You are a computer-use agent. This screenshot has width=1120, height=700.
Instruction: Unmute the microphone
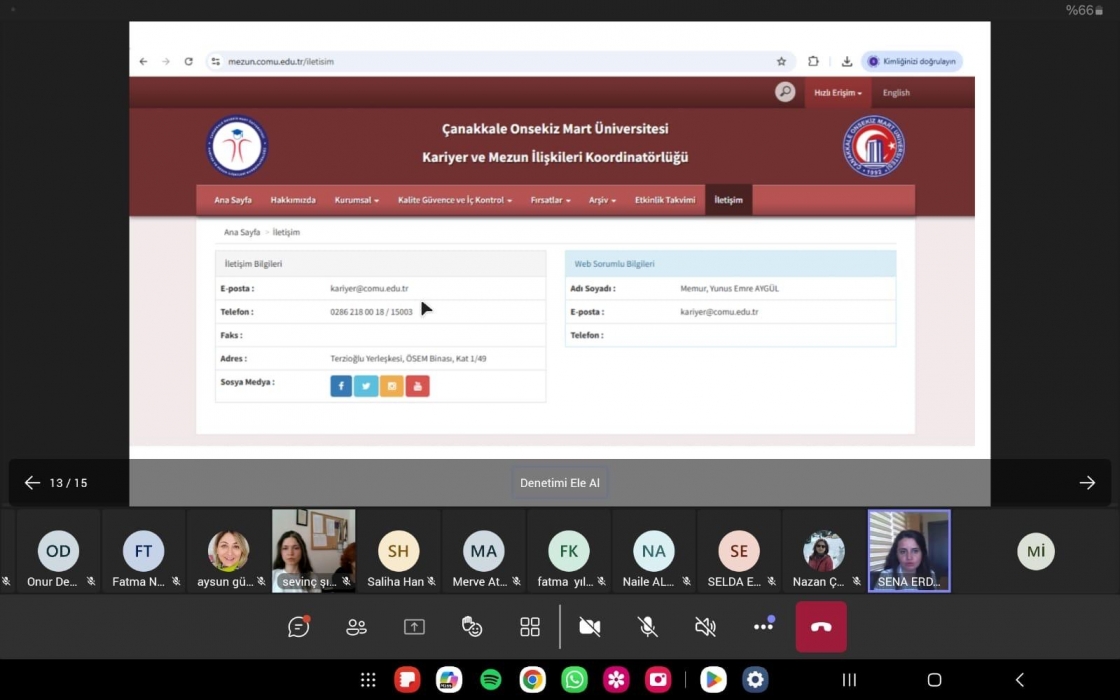648,626
